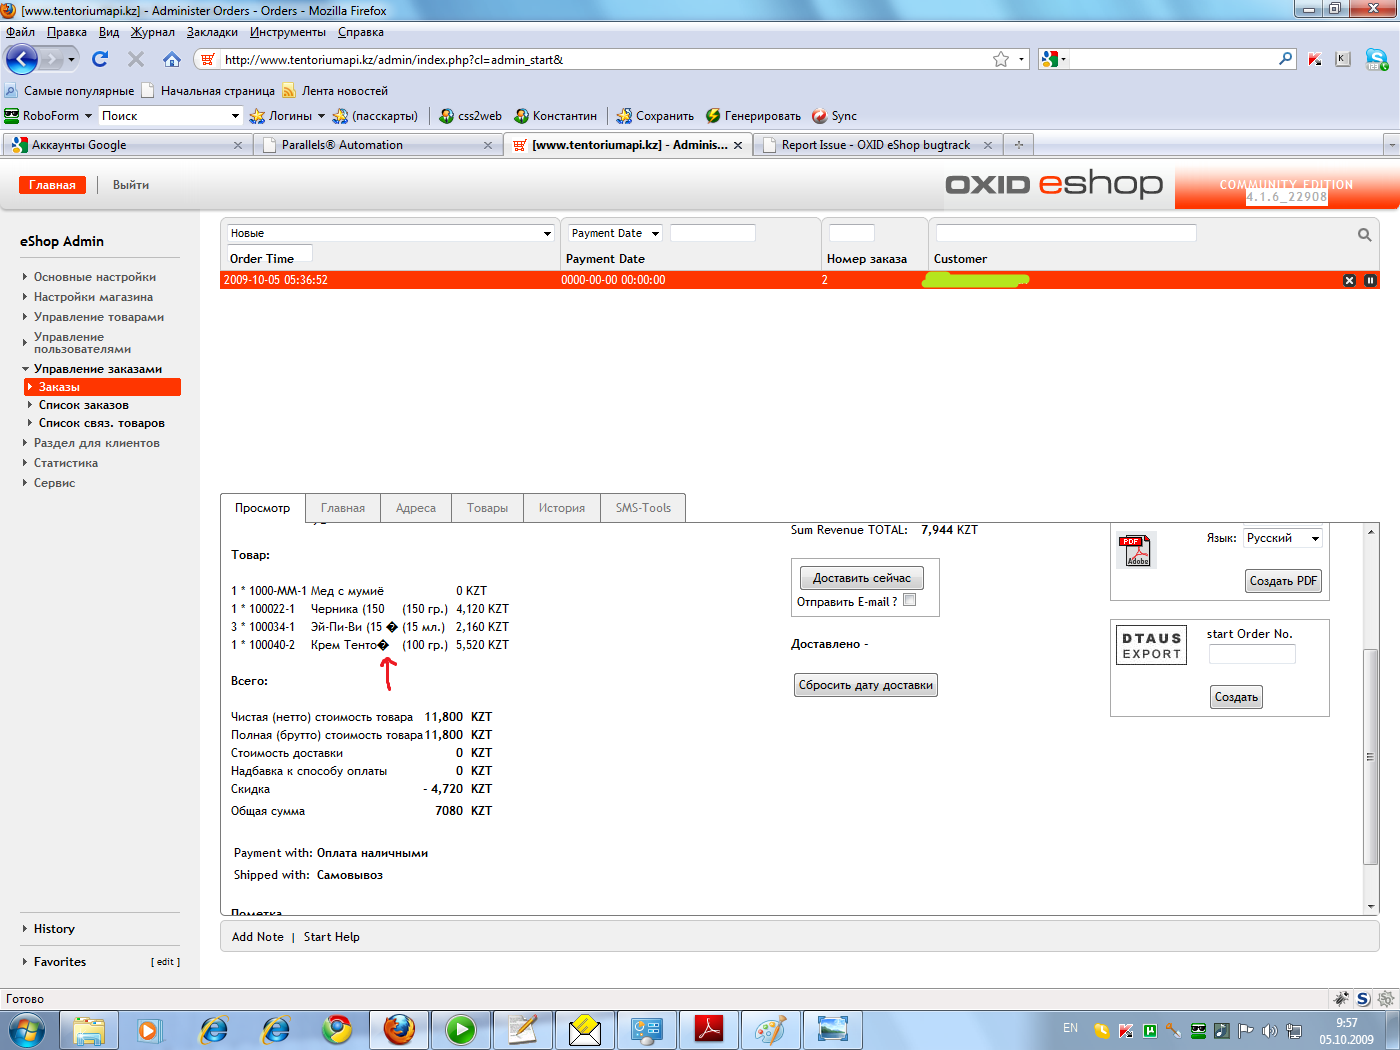The image size is (1400, 1050).
Task: Open the Язык language dropdown
Action: 1282,538
